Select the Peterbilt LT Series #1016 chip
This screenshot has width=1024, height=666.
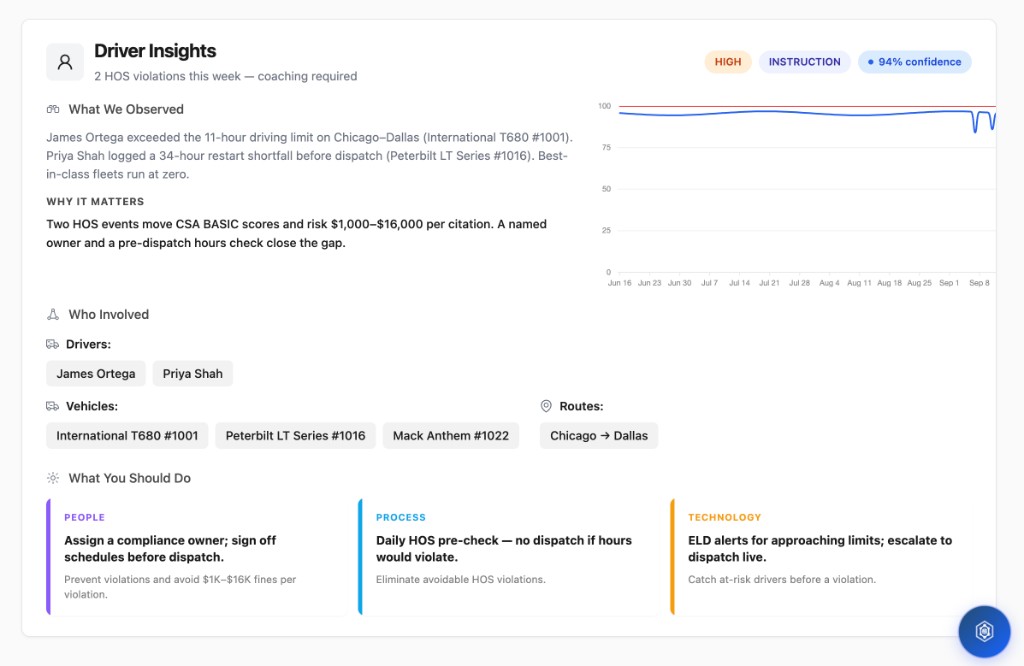tap(296, 436)
